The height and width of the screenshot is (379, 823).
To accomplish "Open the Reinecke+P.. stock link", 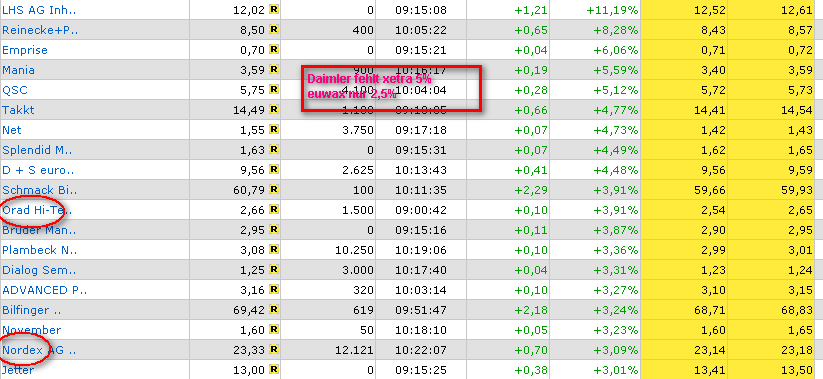I will click(40, 30).
